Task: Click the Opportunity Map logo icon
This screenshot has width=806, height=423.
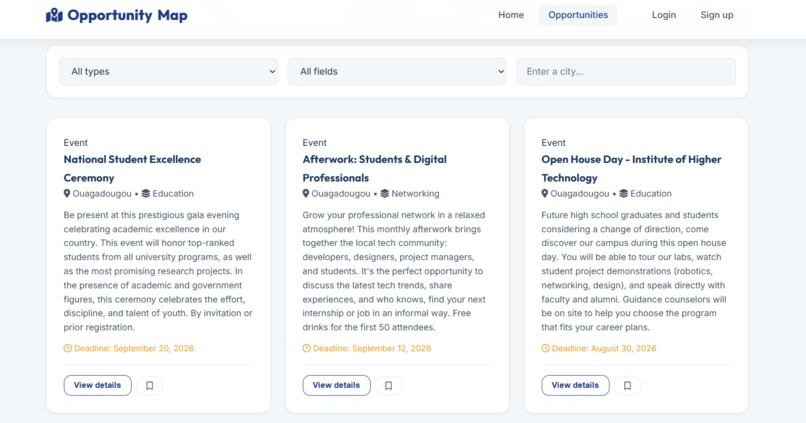Action: point(54,15)
